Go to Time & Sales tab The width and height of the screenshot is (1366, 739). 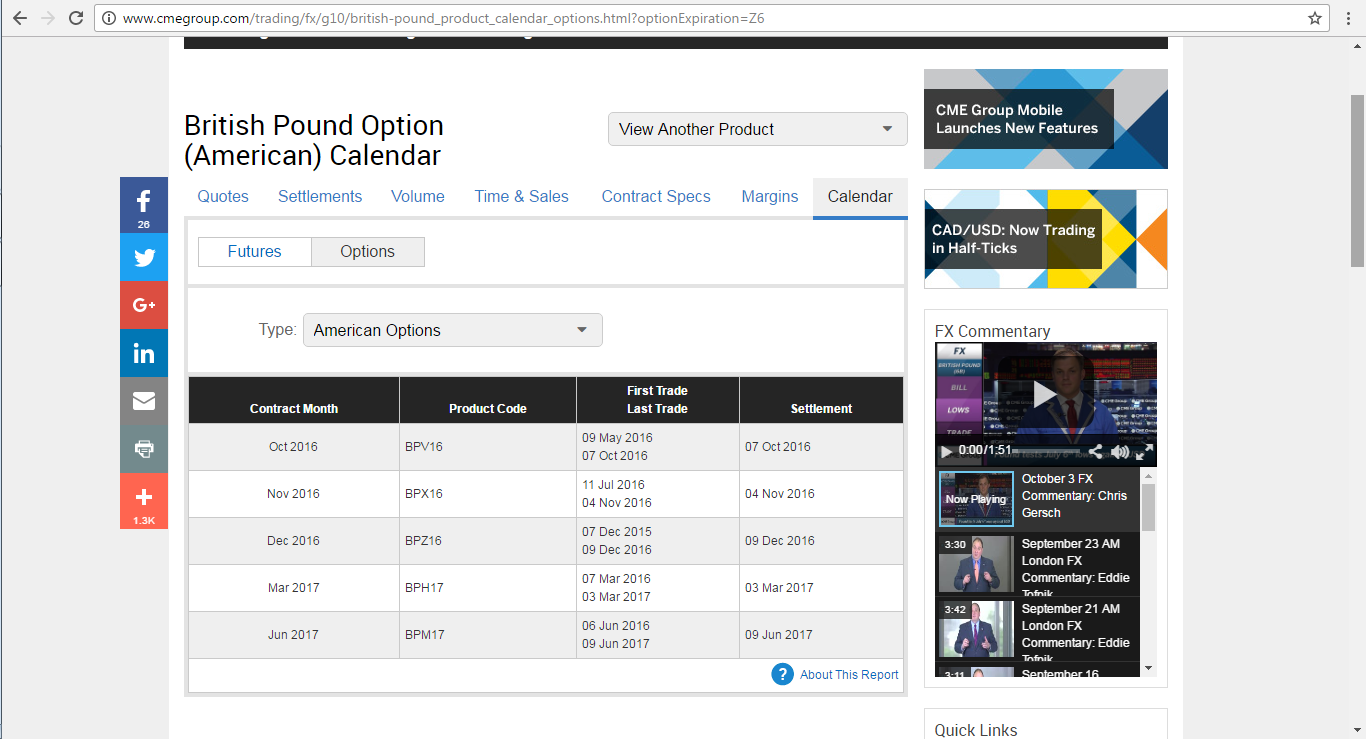pyautogui.click(x=522, y=197)
